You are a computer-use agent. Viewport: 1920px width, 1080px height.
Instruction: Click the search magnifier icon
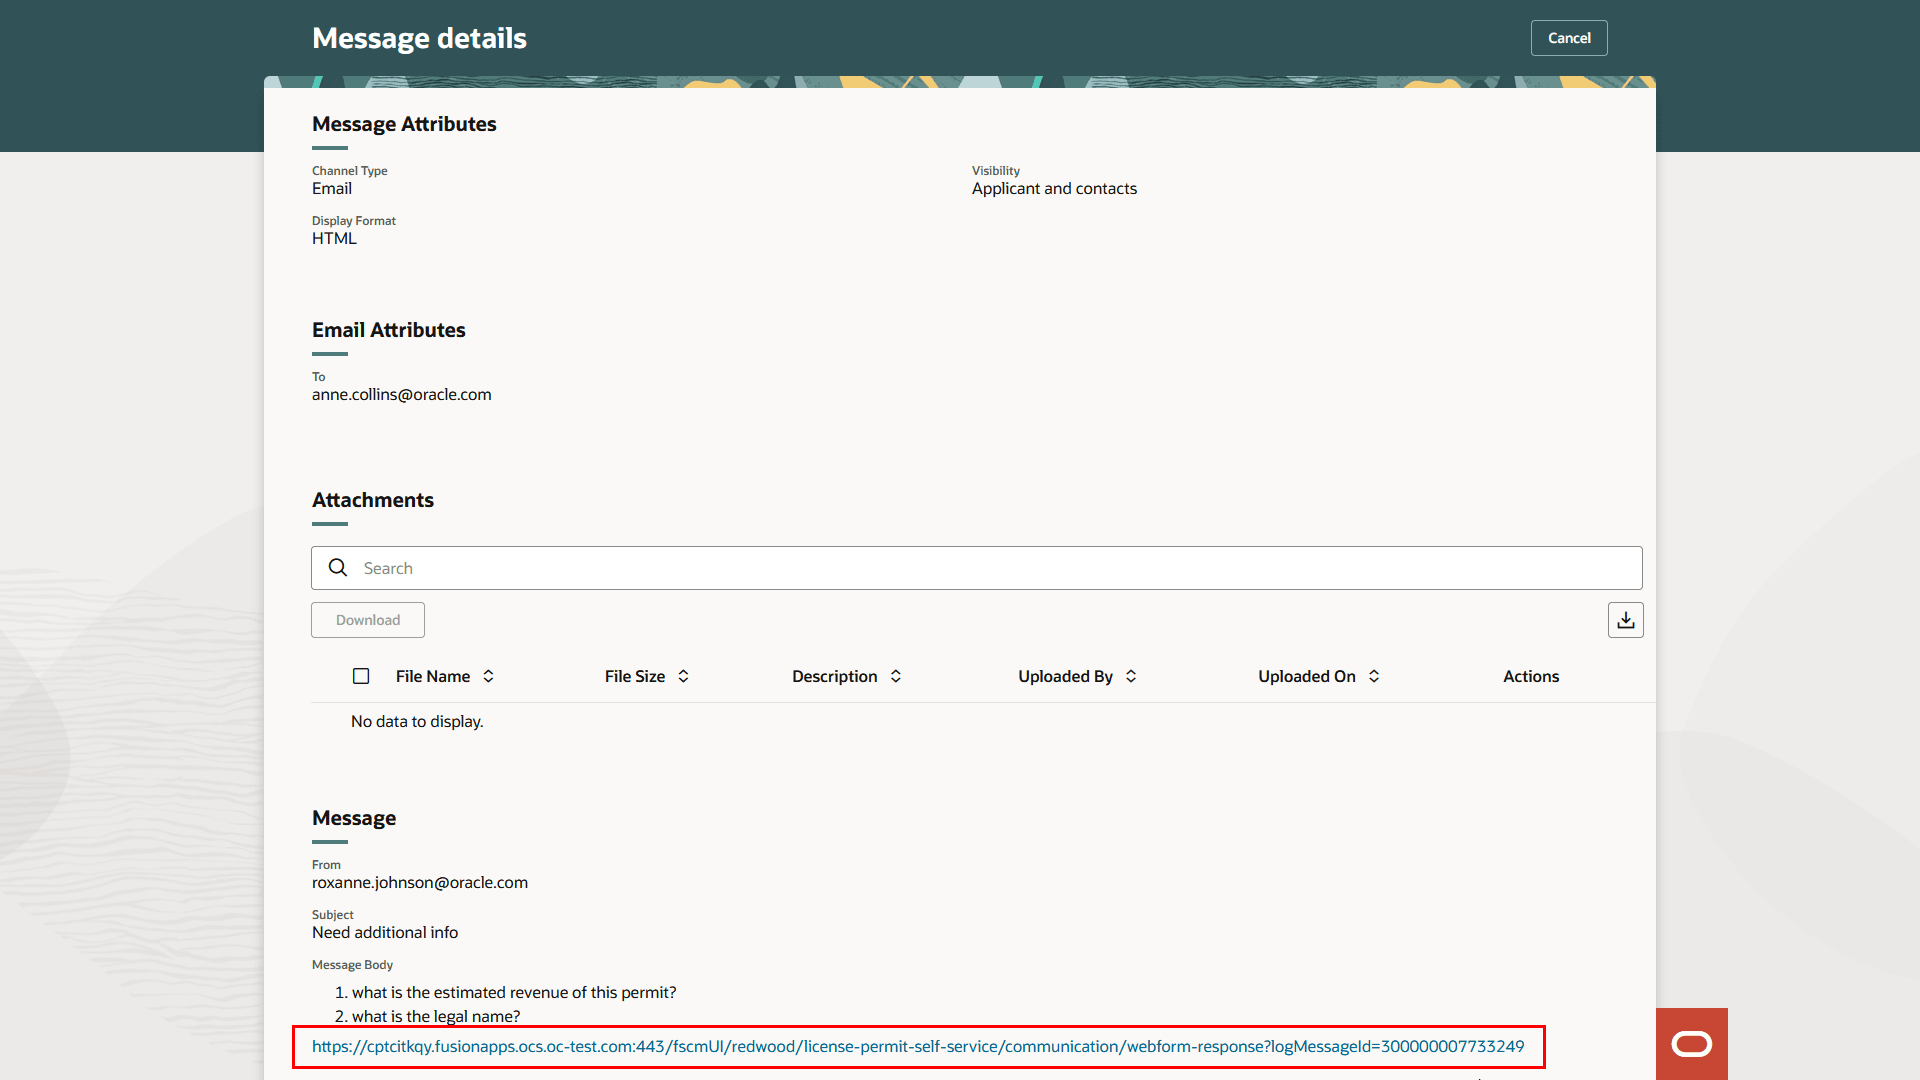coord(338,568)
